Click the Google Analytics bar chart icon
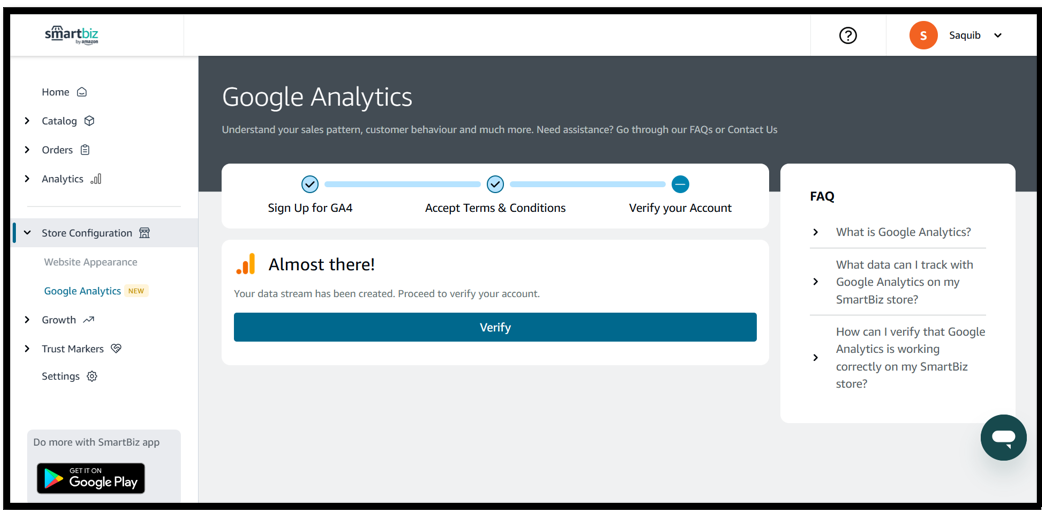The width and height of the screenshot is (1042, 510). [x=246, y=264]
